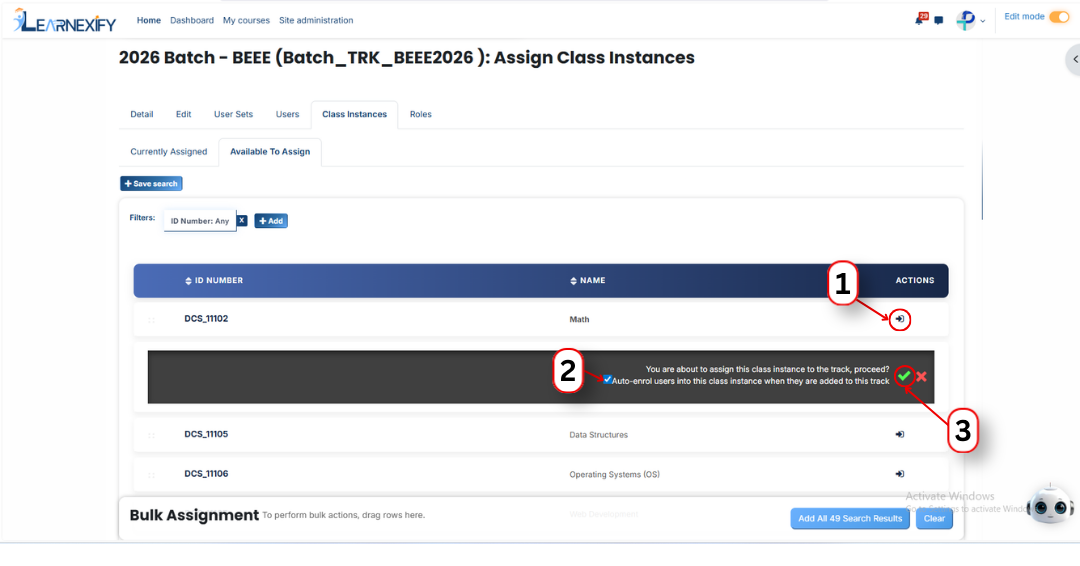Click the Clear button in Bulk Assignment
Image resolution: width=1080 pixels, height=566 pixels.
(x=934, y=518)
